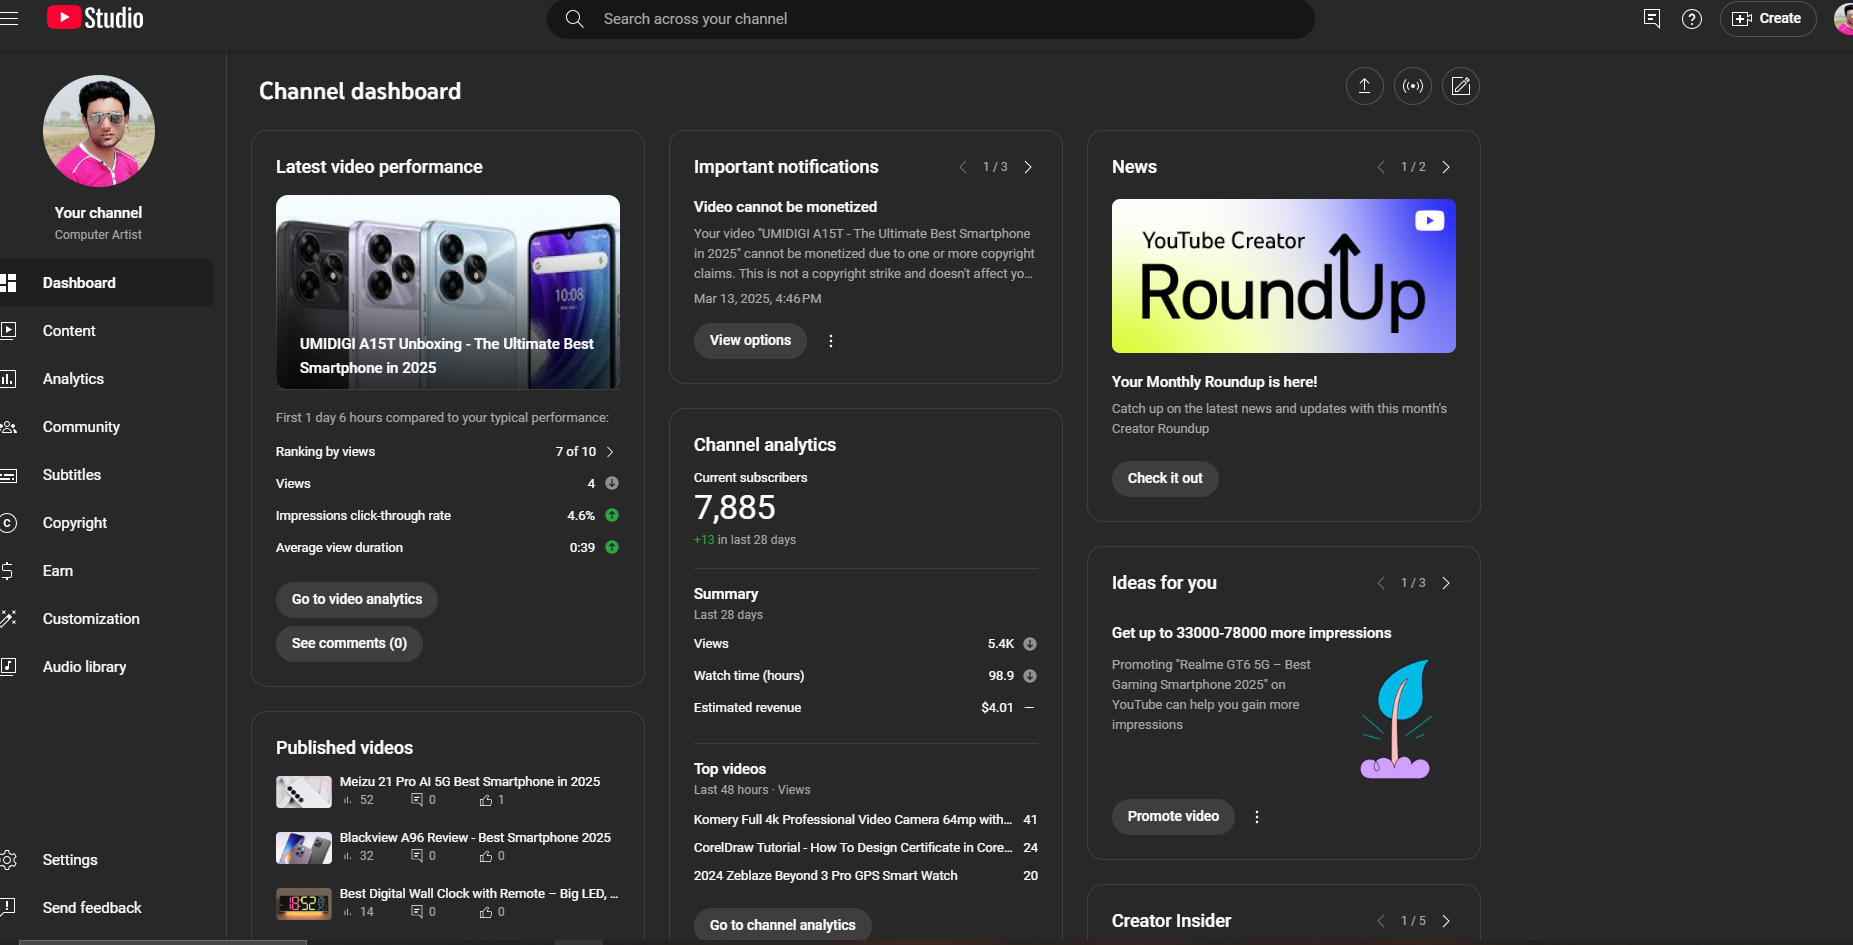
Task: Go to previous important notification
Action: (x=963, y=167)
